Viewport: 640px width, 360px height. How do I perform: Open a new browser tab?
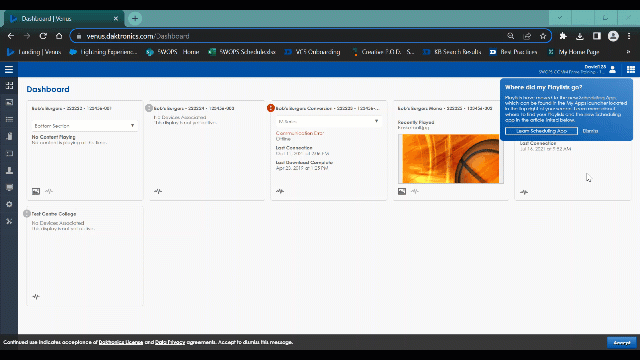[135, 18]
